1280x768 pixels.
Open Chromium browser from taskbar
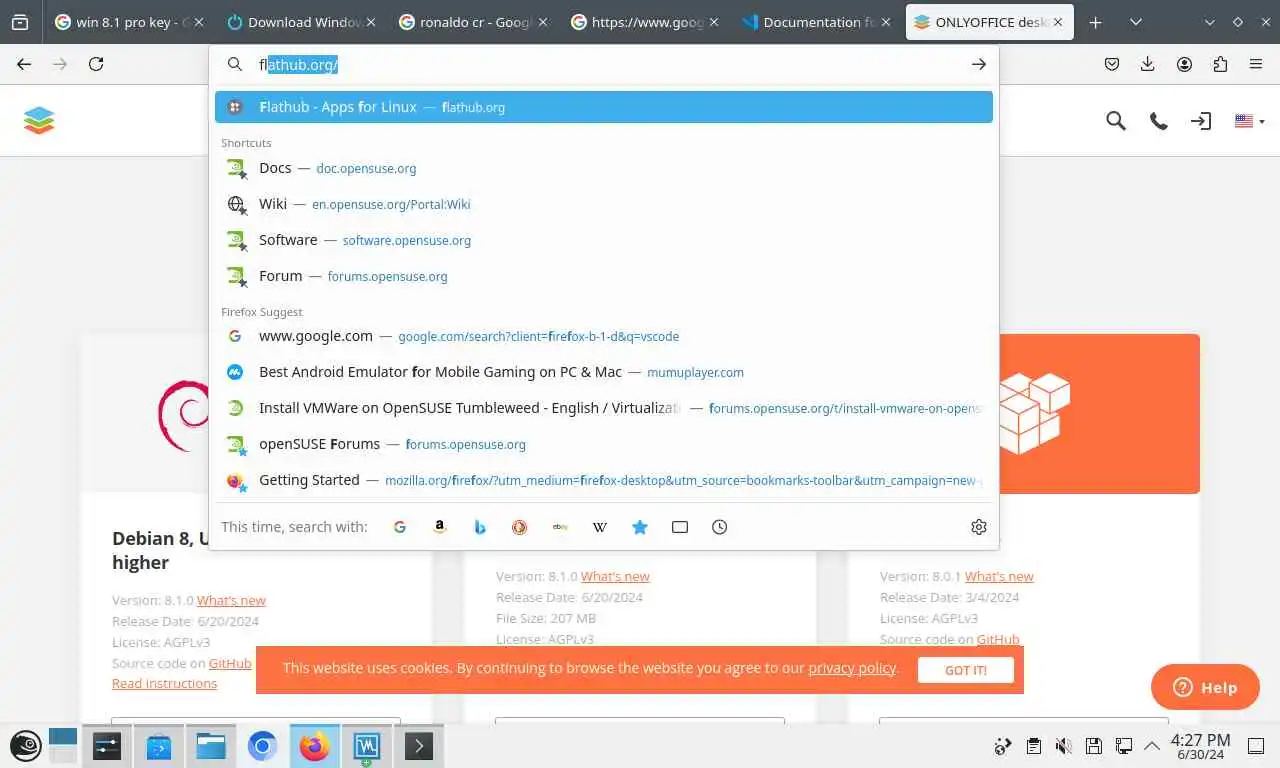tap(262, 746)
